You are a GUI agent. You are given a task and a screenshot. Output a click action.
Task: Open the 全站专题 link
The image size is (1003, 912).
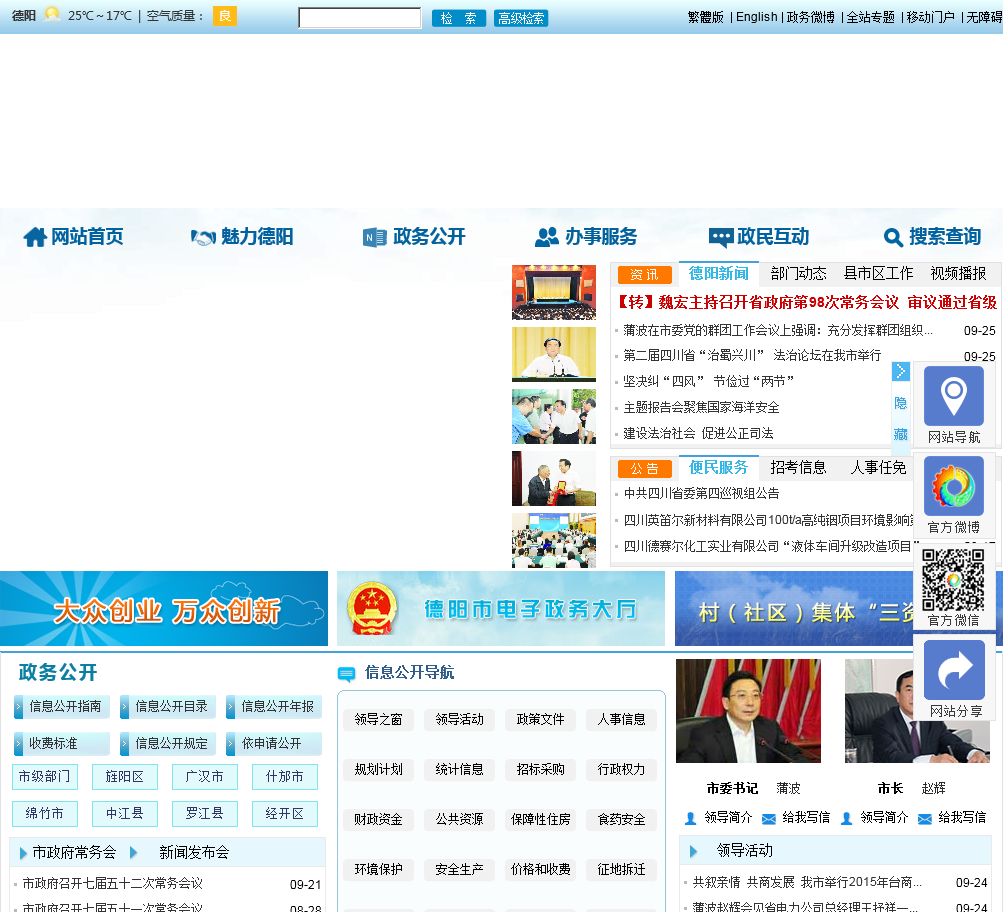coord(871,17)
